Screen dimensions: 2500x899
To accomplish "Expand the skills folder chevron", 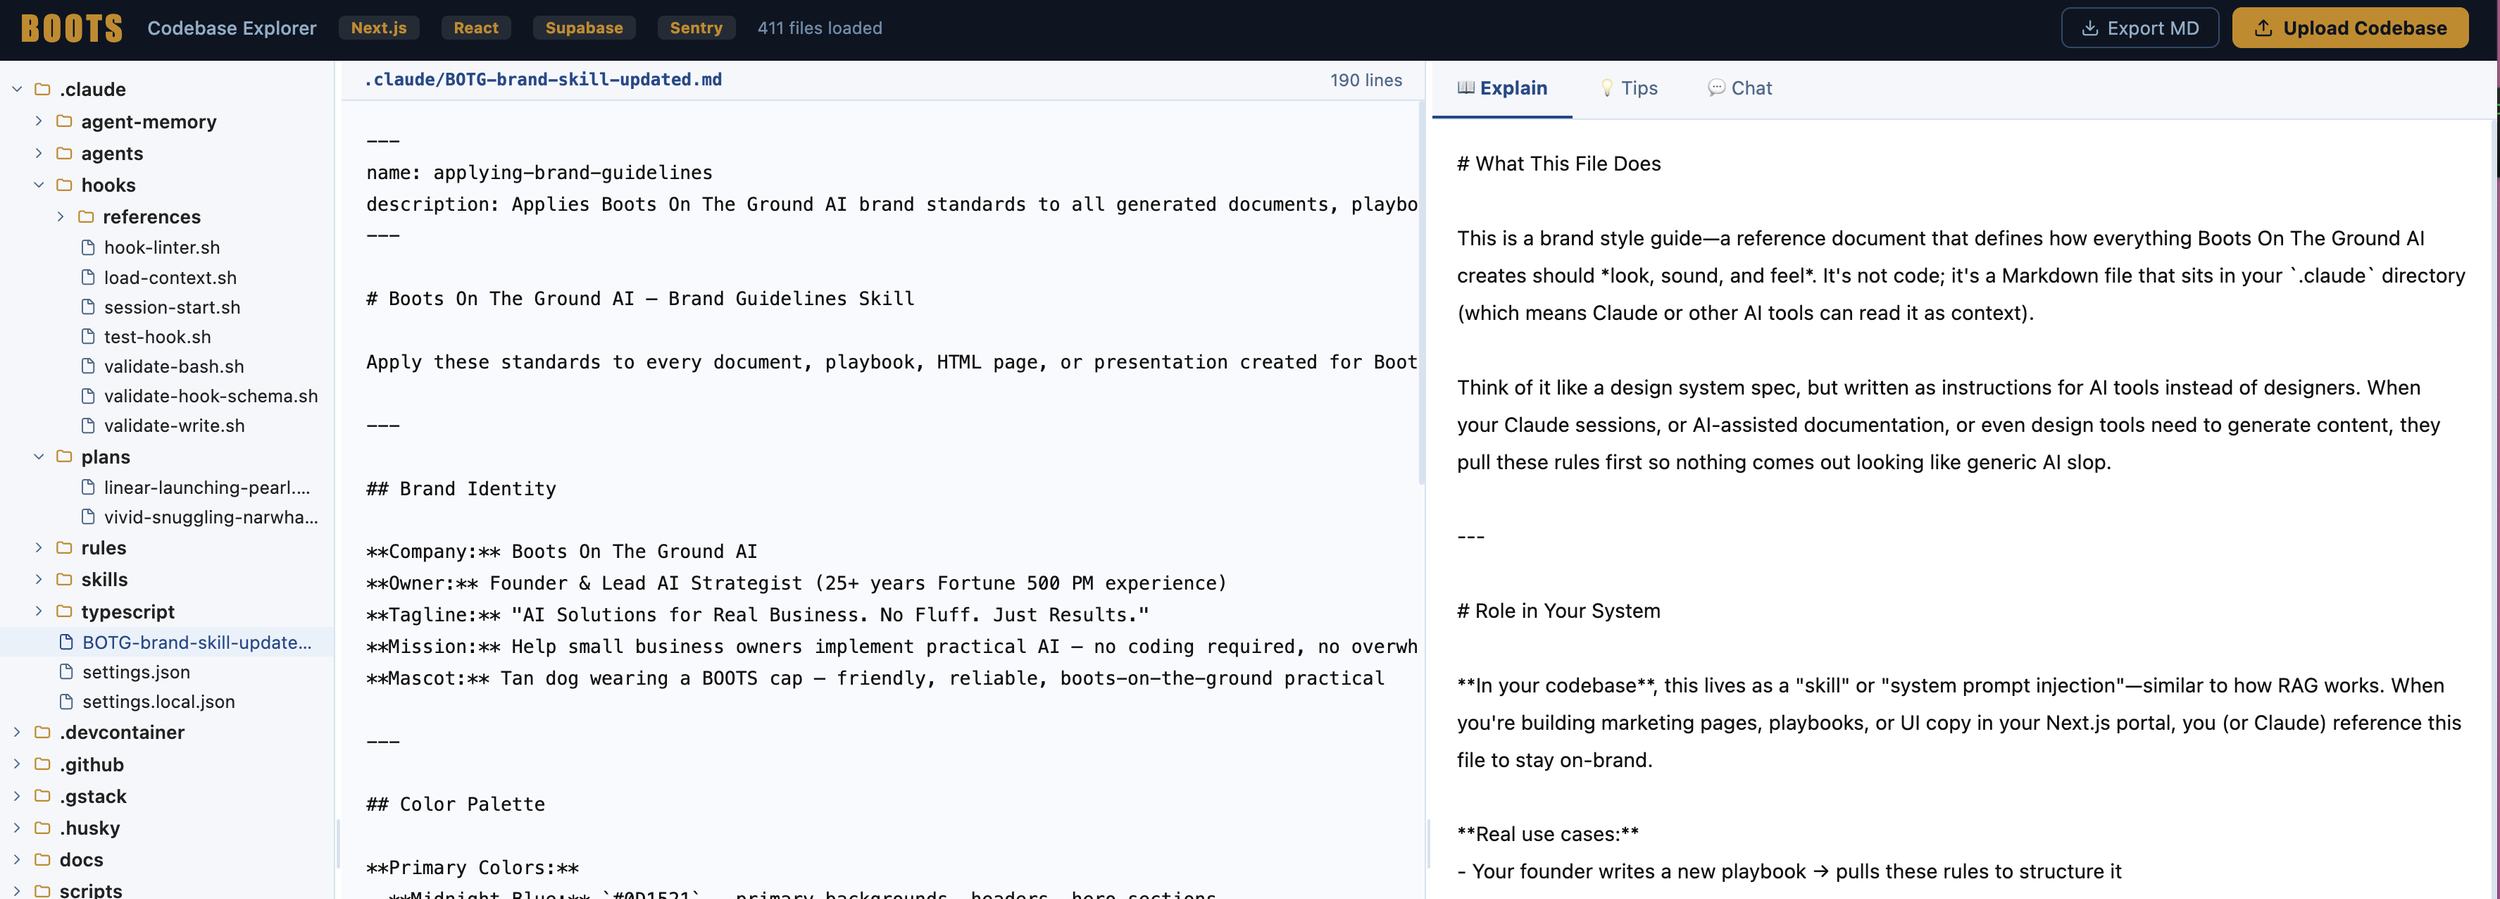I will [39, 580].
